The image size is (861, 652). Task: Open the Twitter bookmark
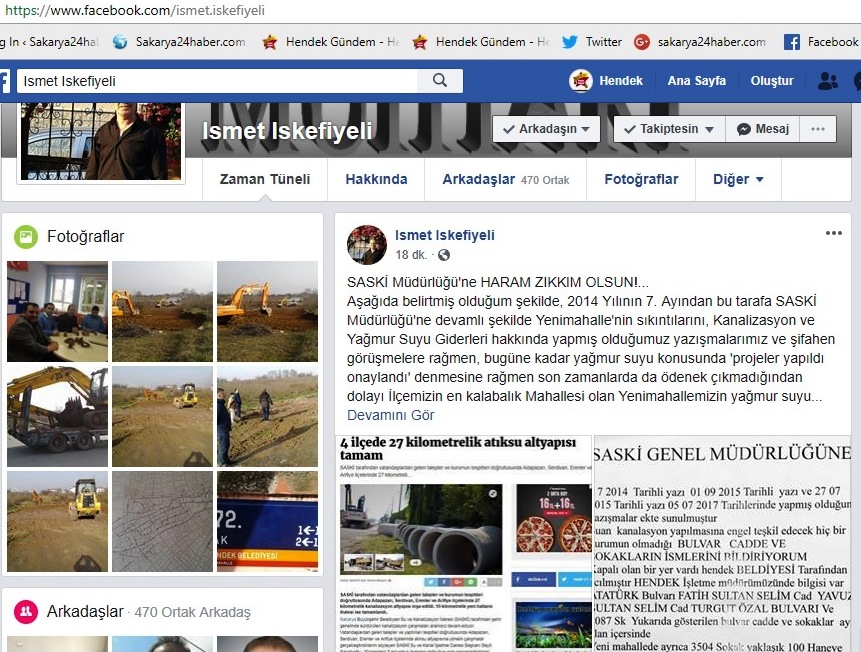pyautogui.click(x=592, y=42)
